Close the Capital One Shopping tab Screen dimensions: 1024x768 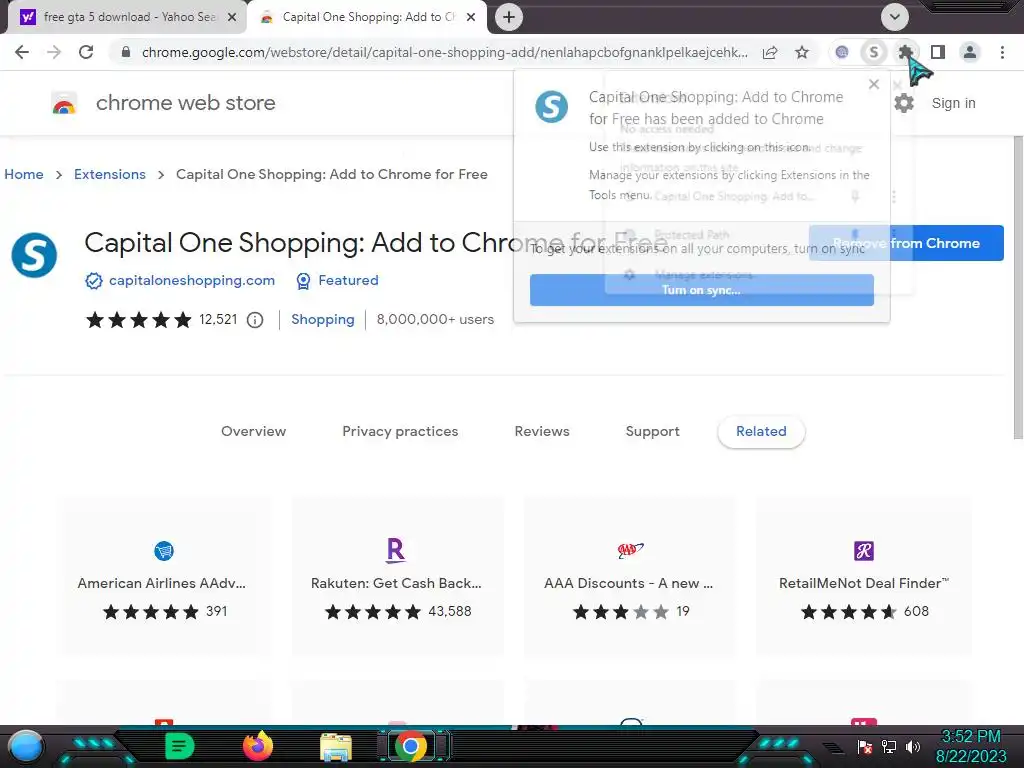[x=471, y=18]
